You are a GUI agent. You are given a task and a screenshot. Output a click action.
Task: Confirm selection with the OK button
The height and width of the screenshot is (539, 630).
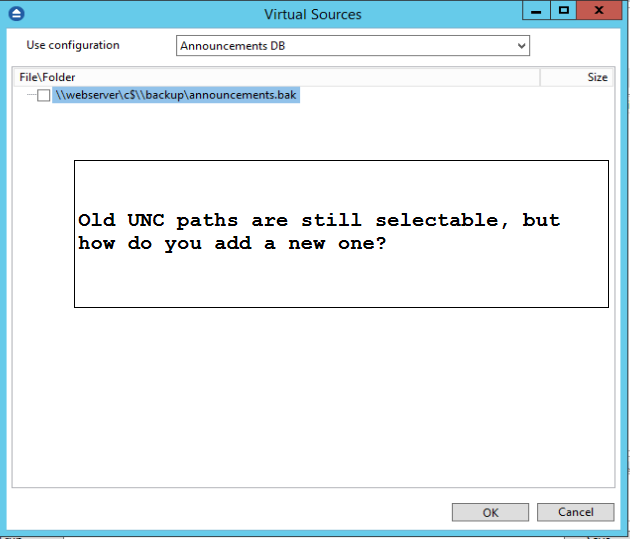coord(490,512)
